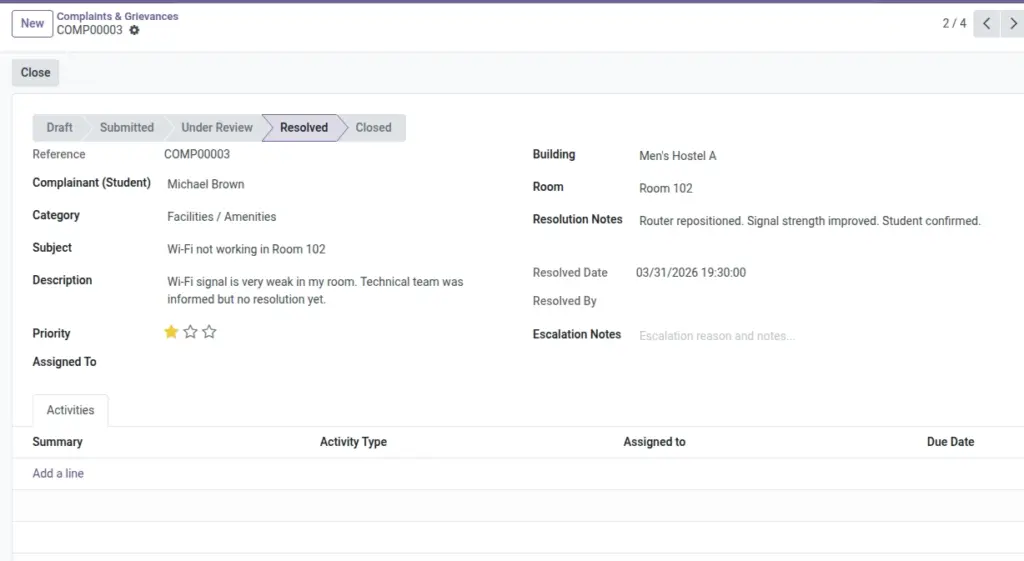This screenshot has height=561, width=1024.
Task: Open the gear actions menu beside COMP00003
Action: [134, 30]
